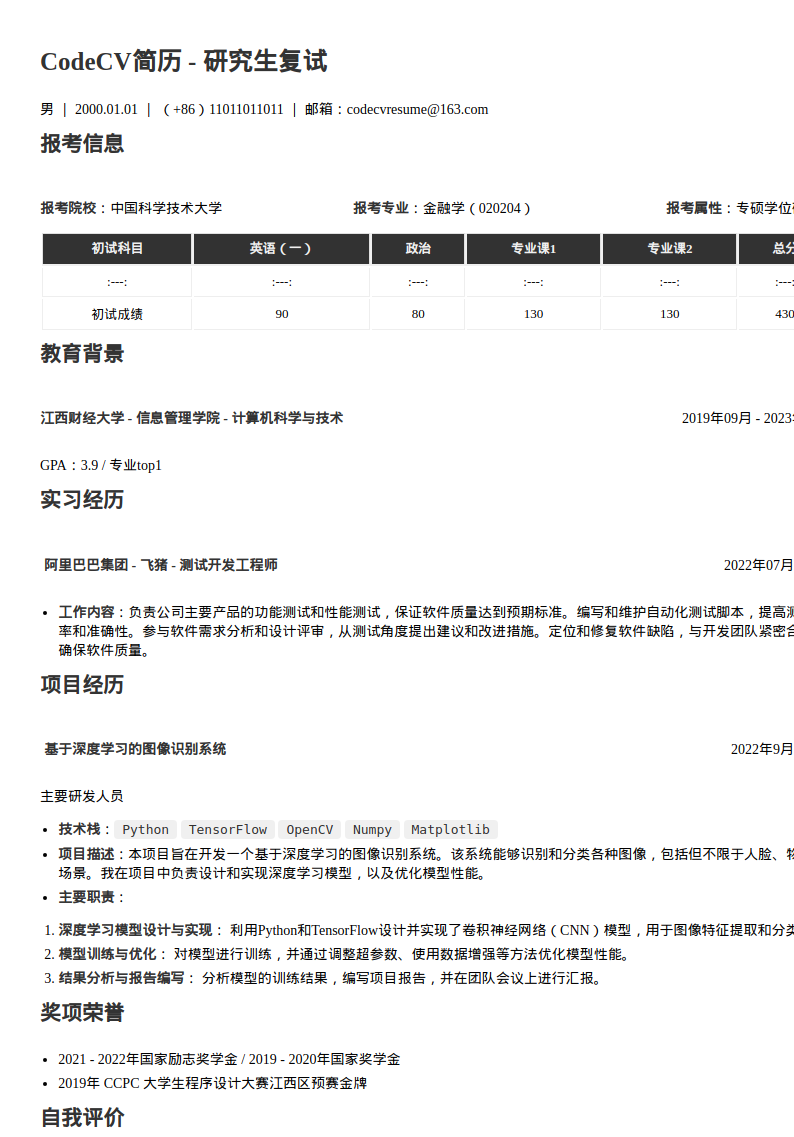The height and width of the screenshot is (1137, 794).
Task: Click the title 'CodeCV简历 - 研究生复试'
Action: pyautogui.click(x=183, y=62)
